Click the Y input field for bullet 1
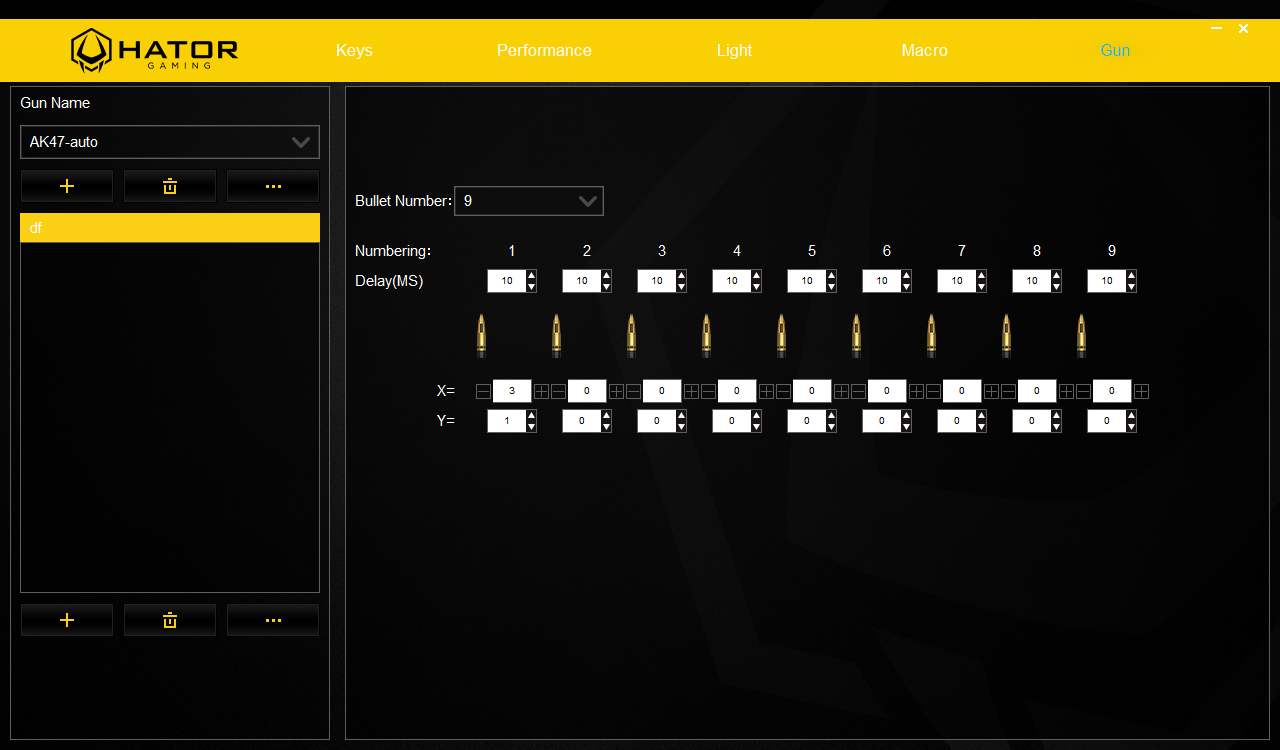1280x750 pixels. coord(507,421)
